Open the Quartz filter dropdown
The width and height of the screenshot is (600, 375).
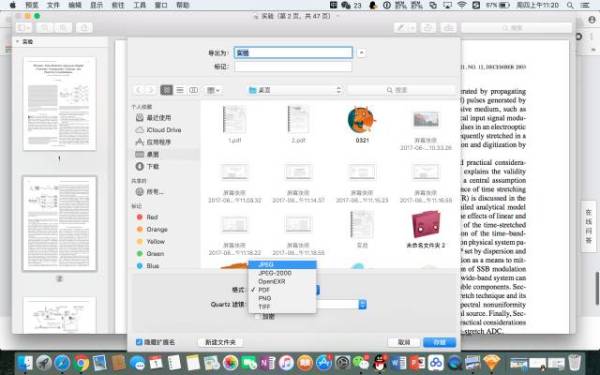tap(362, 304)
